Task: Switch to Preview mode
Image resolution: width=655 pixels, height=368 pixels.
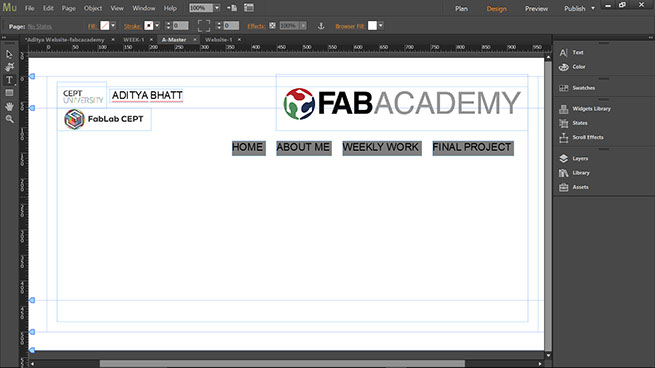Action: point(536,8)
